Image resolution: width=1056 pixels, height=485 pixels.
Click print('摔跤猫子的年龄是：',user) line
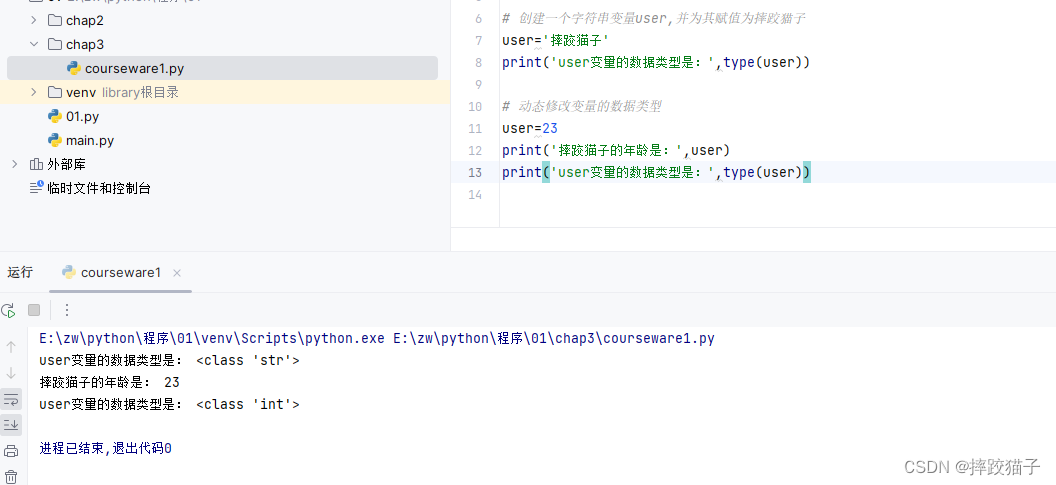pyautogui.click(x=616, y=150)
